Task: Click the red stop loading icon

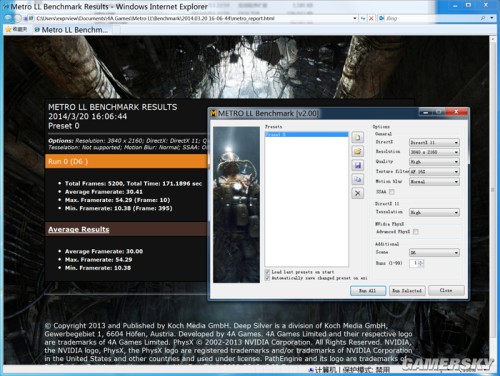Action: (371, 18)
